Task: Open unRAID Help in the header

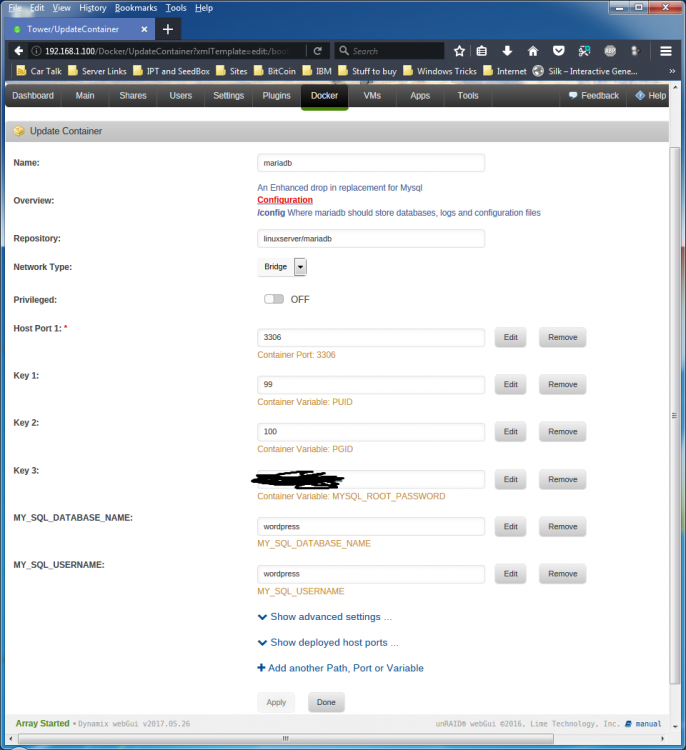Action: pos(651,96)
